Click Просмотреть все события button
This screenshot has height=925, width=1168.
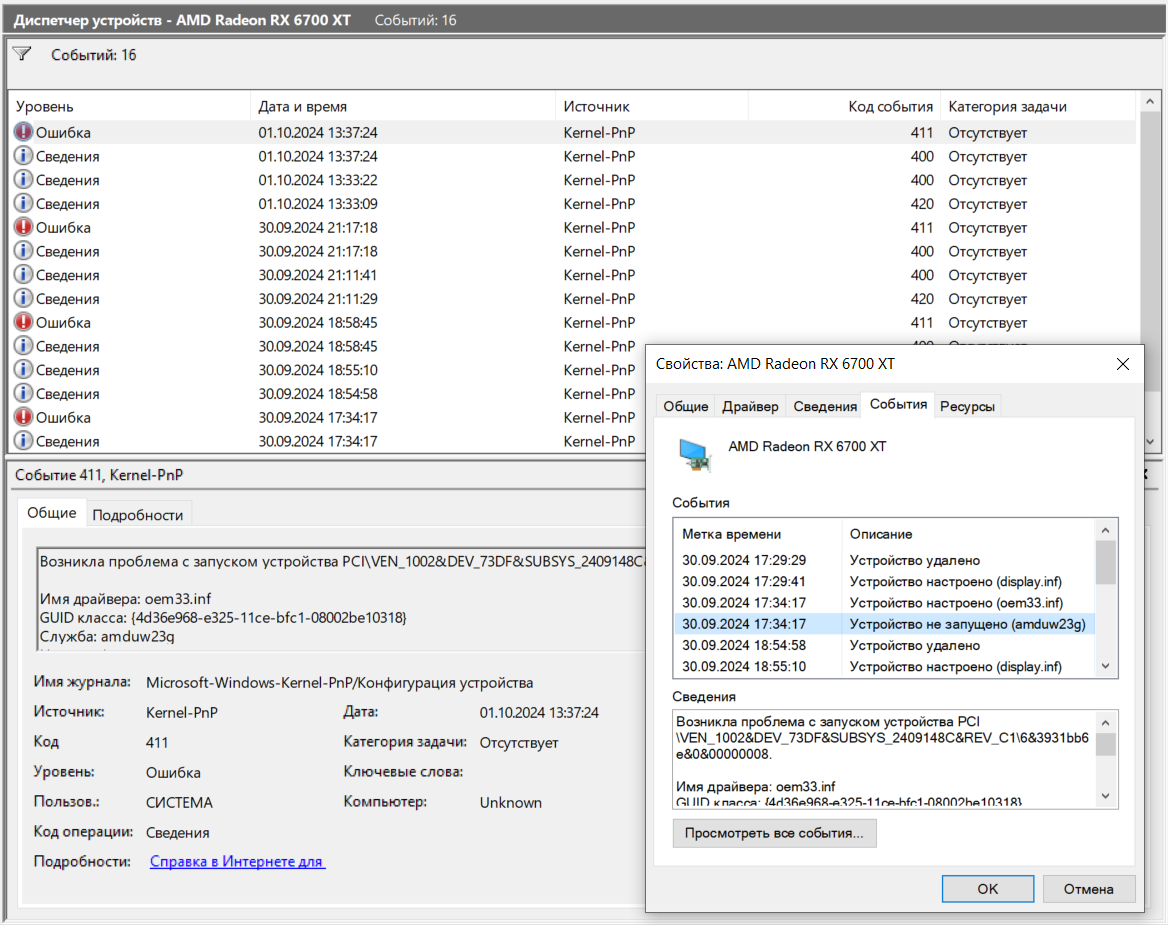[x=775, y=833]
